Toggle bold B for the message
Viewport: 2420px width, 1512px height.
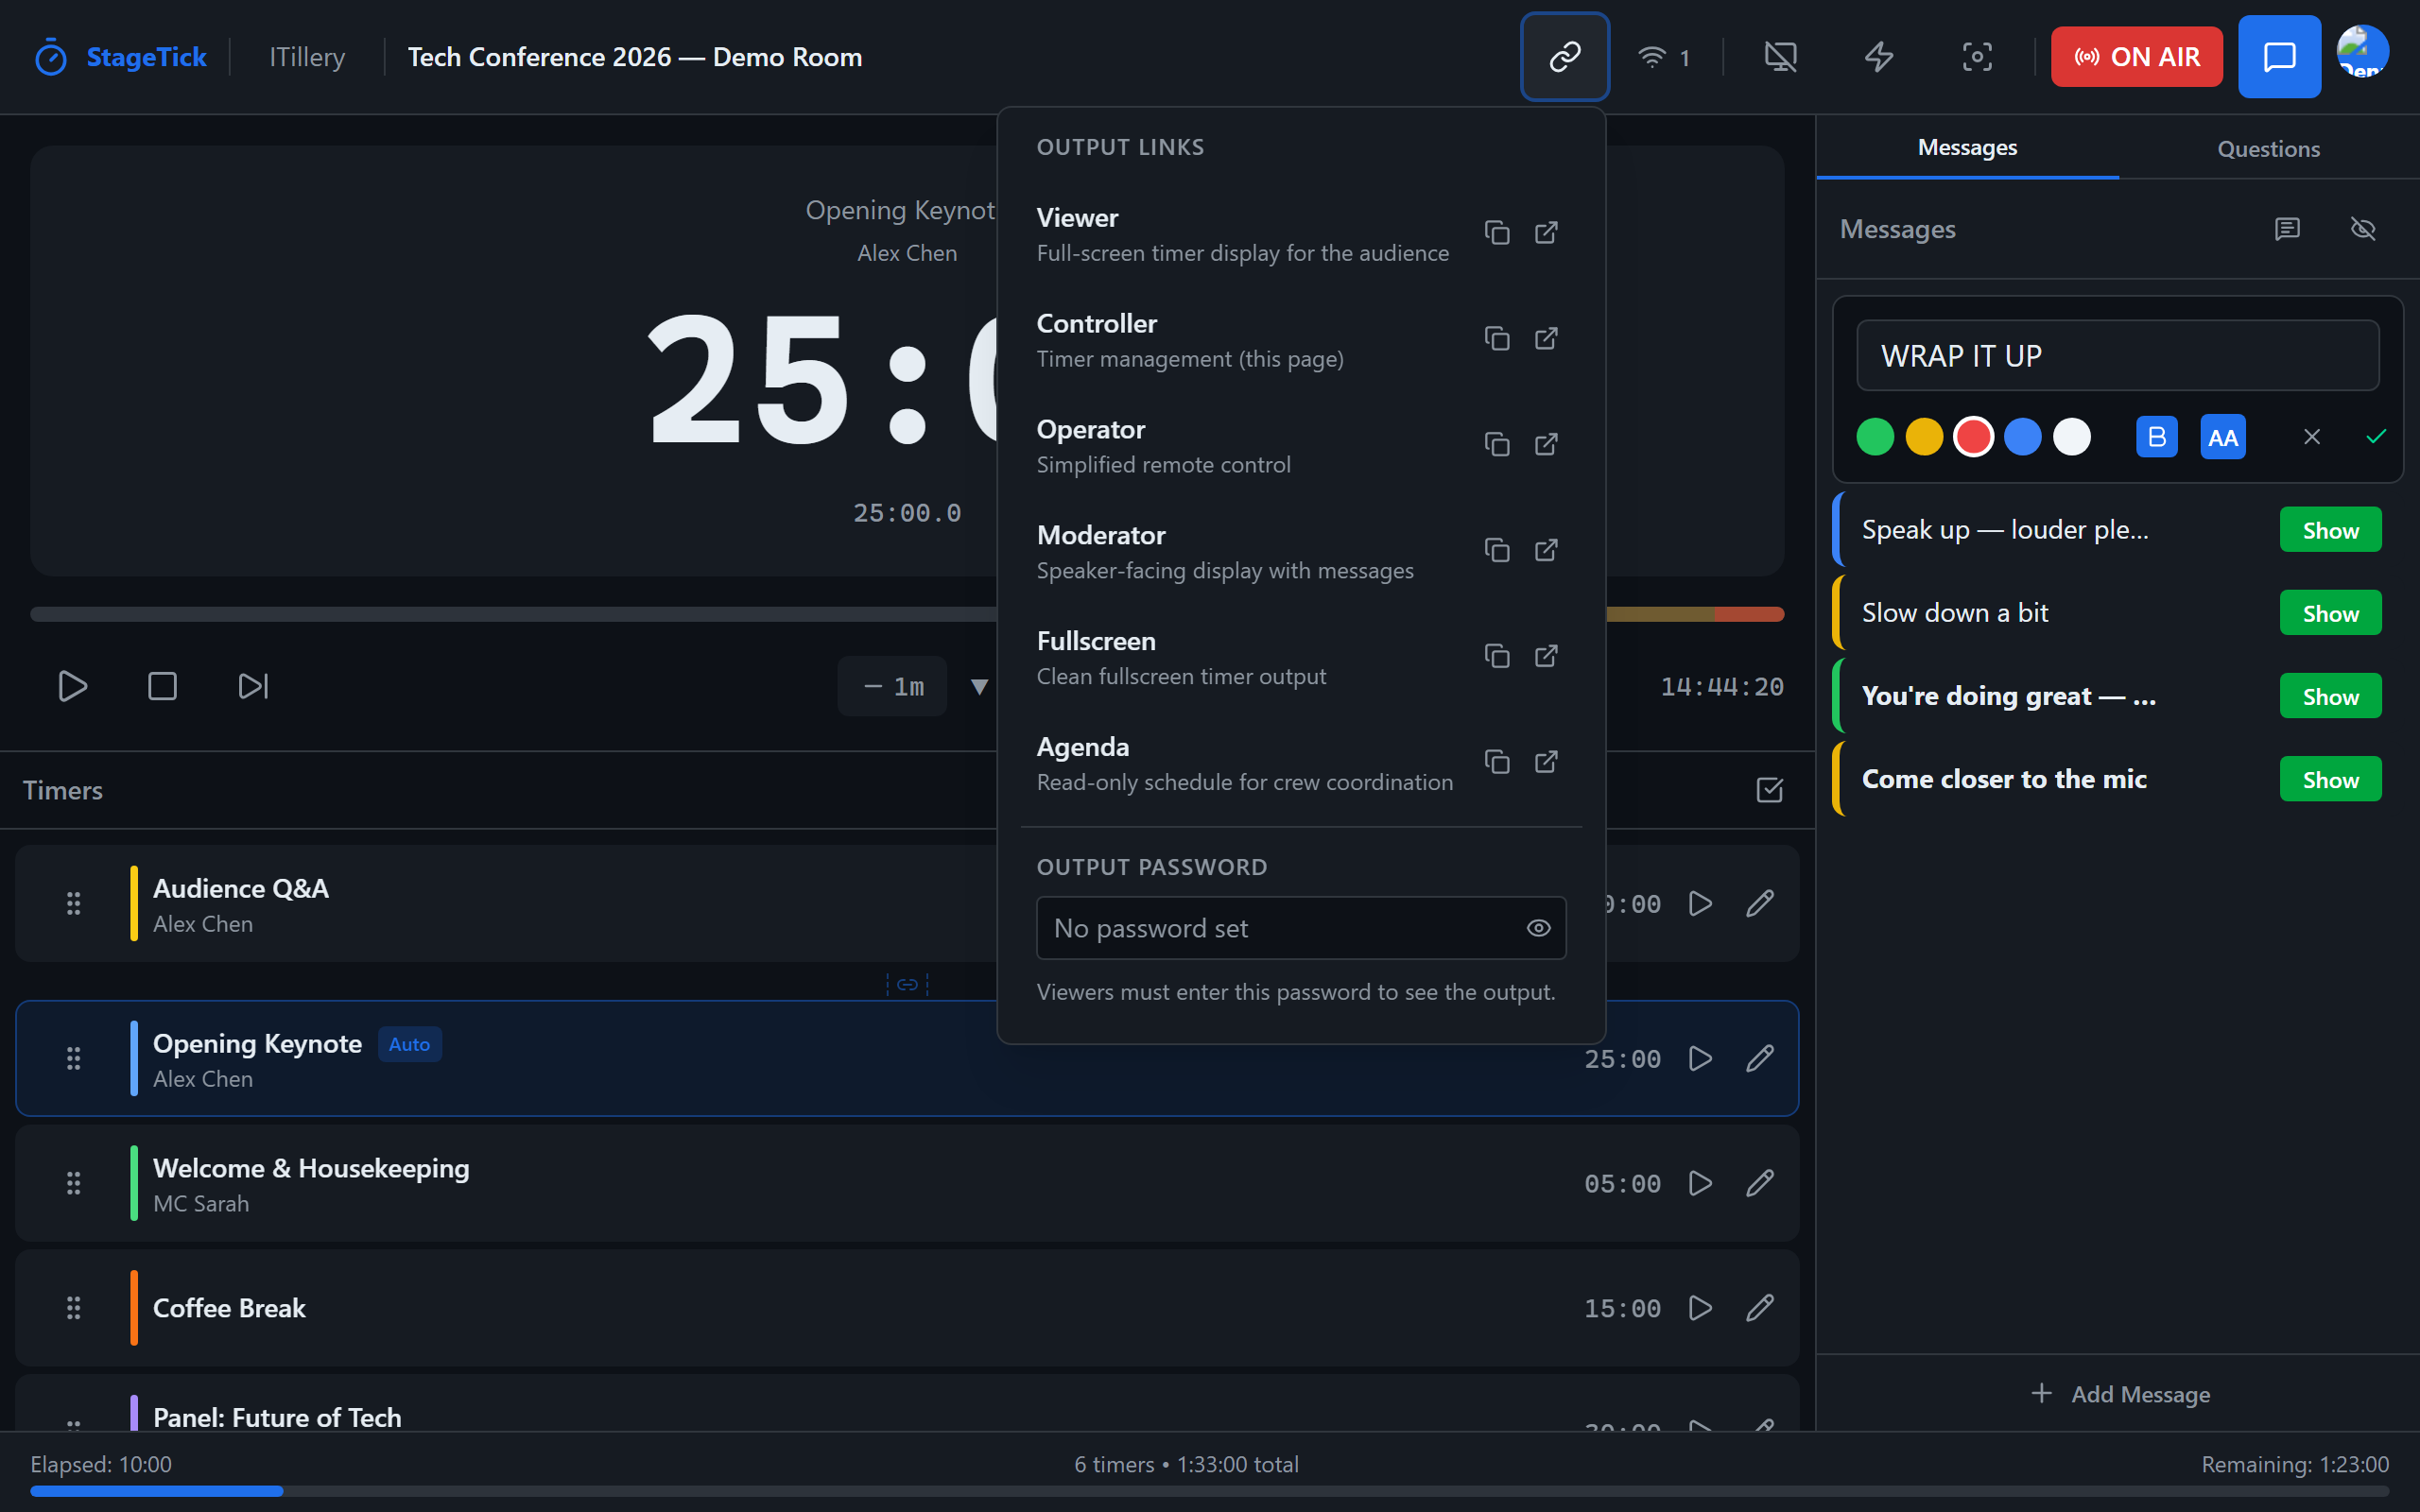pyautogui.click(x=2156, y=437)
